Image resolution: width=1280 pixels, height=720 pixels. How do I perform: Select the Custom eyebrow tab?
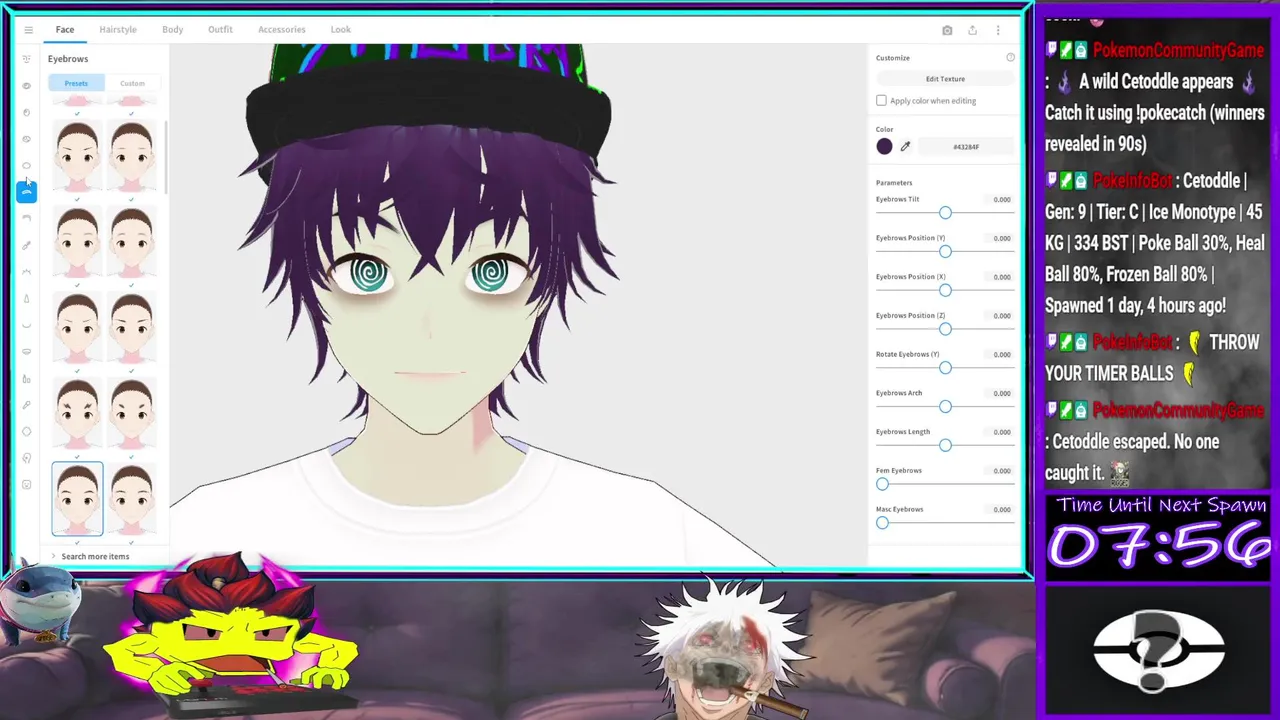(x=132, y=83)
